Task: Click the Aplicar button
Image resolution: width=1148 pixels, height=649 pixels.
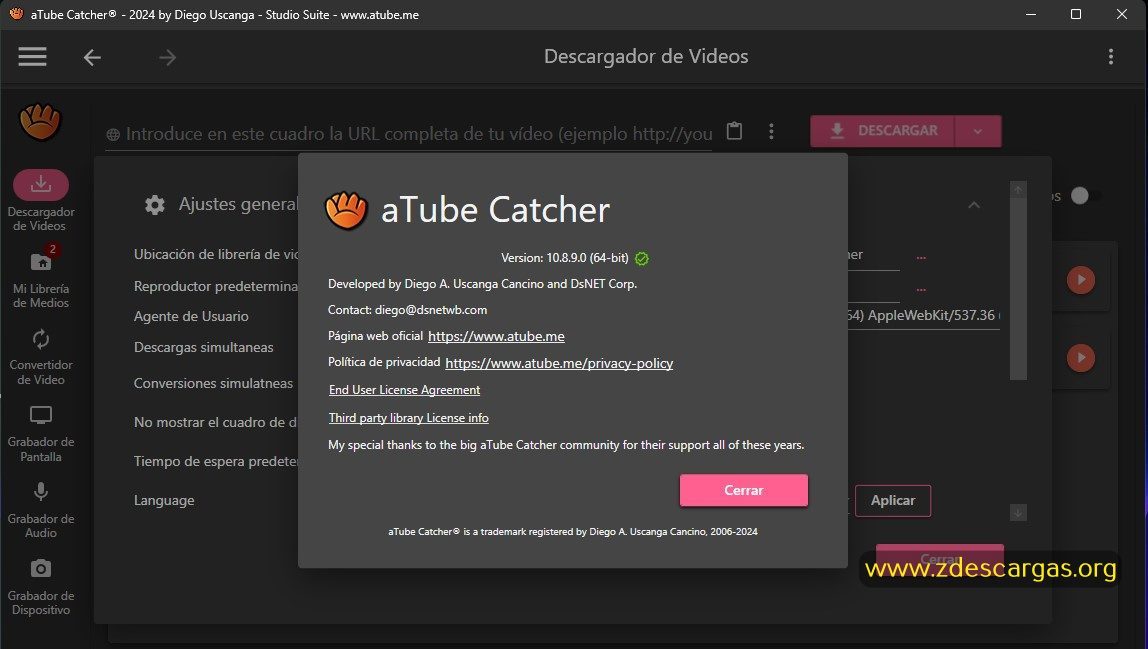Action: click(892, 500)
